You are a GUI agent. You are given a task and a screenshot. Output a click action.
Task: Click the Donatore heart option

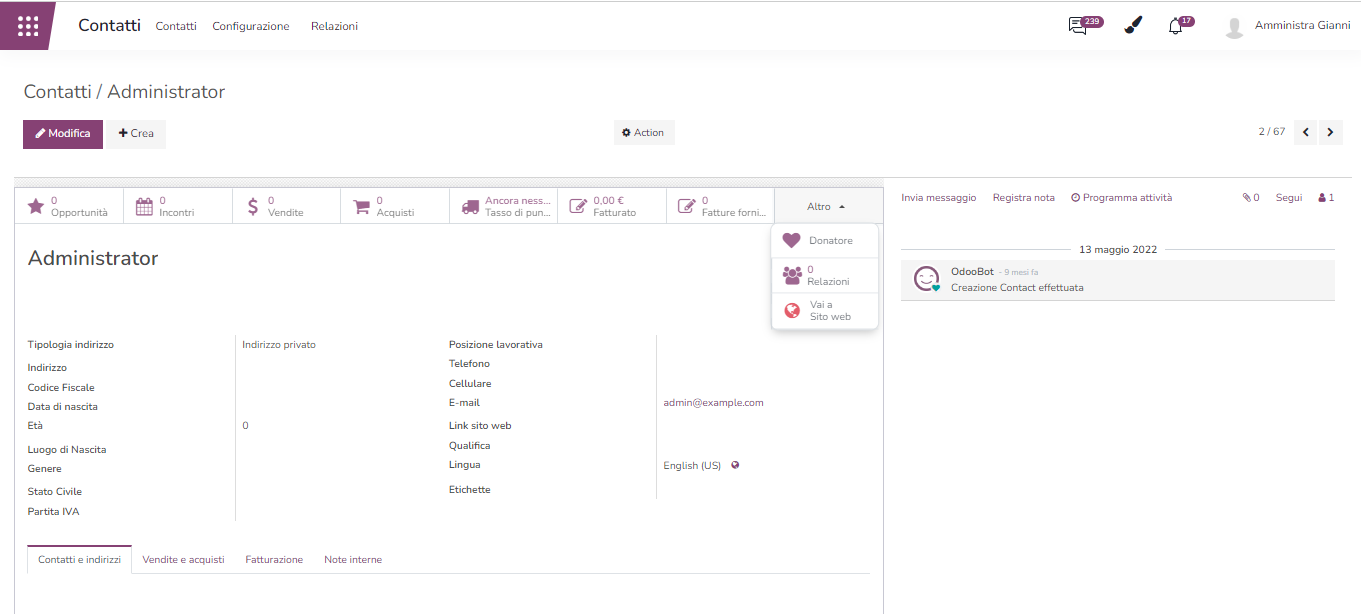[824, 241]
